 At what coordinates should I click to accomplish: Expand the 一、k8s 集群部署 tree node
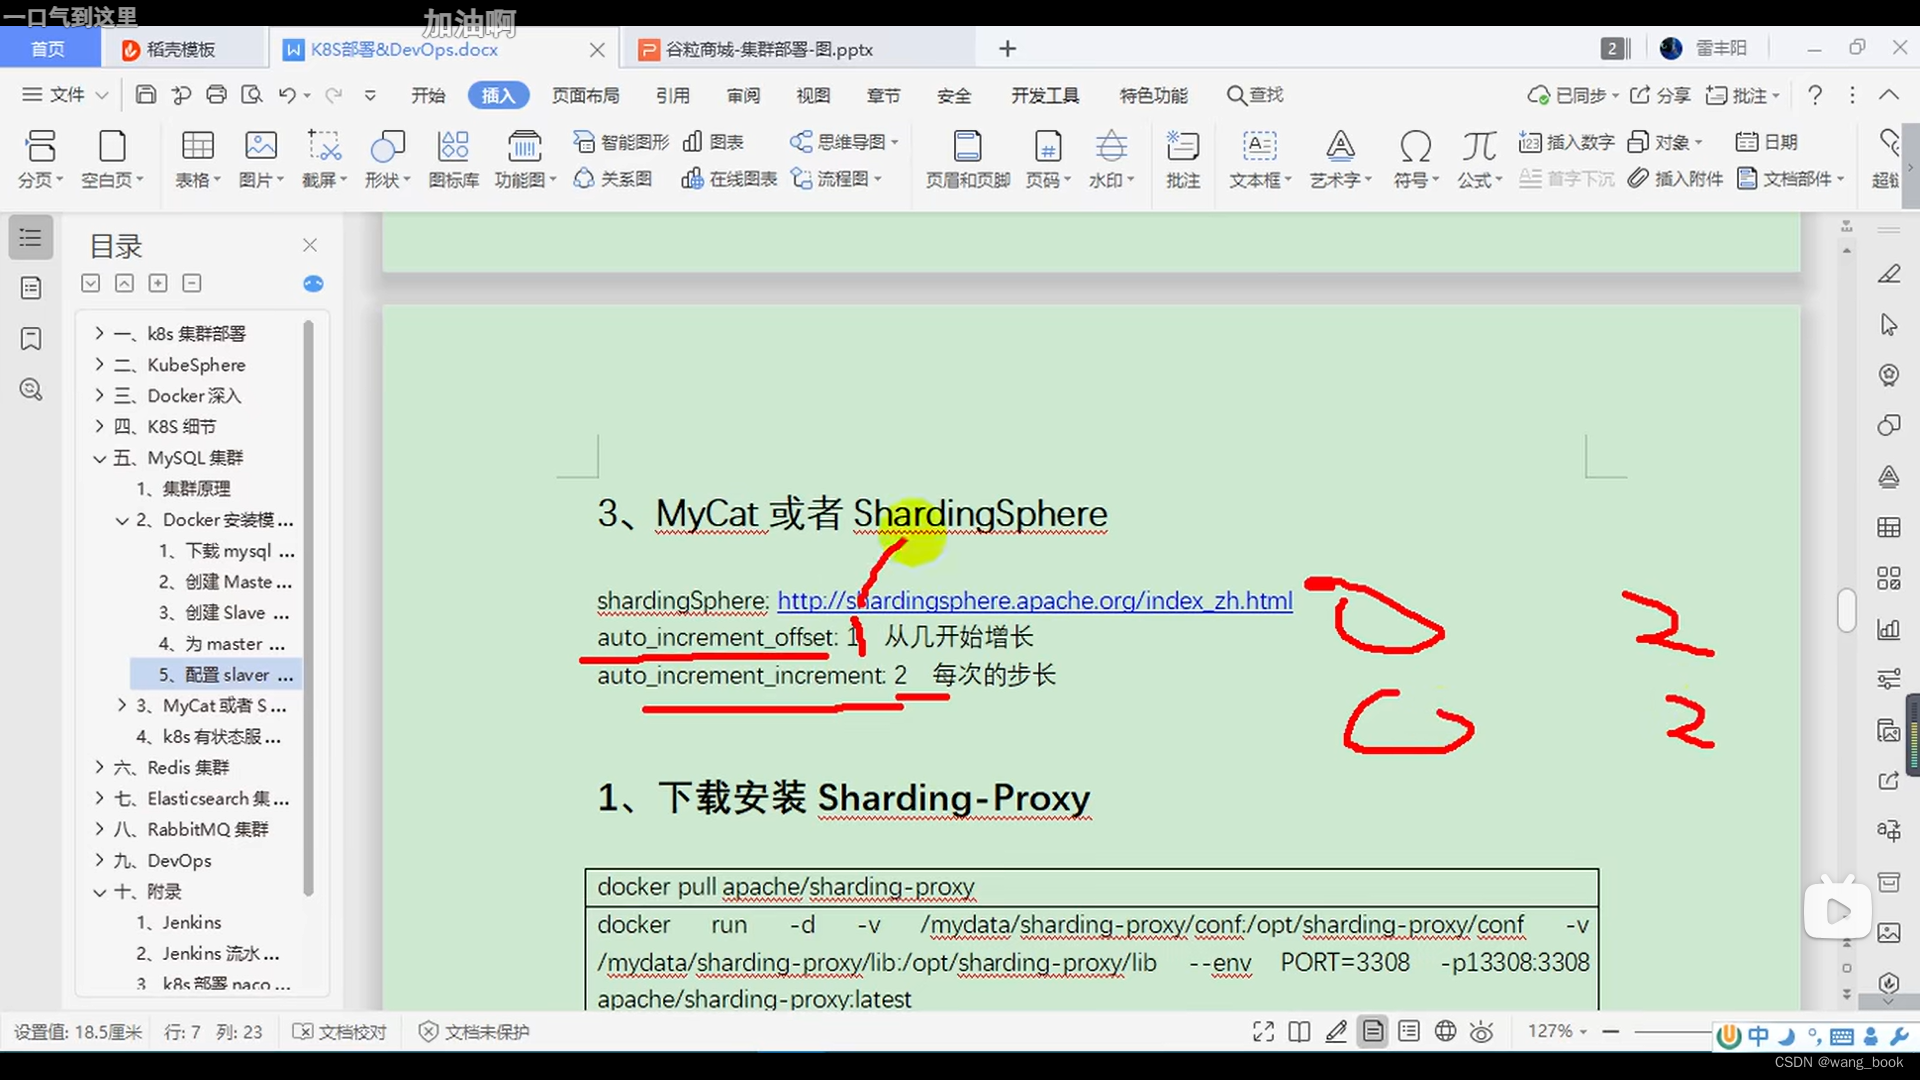tap(99, 333)
